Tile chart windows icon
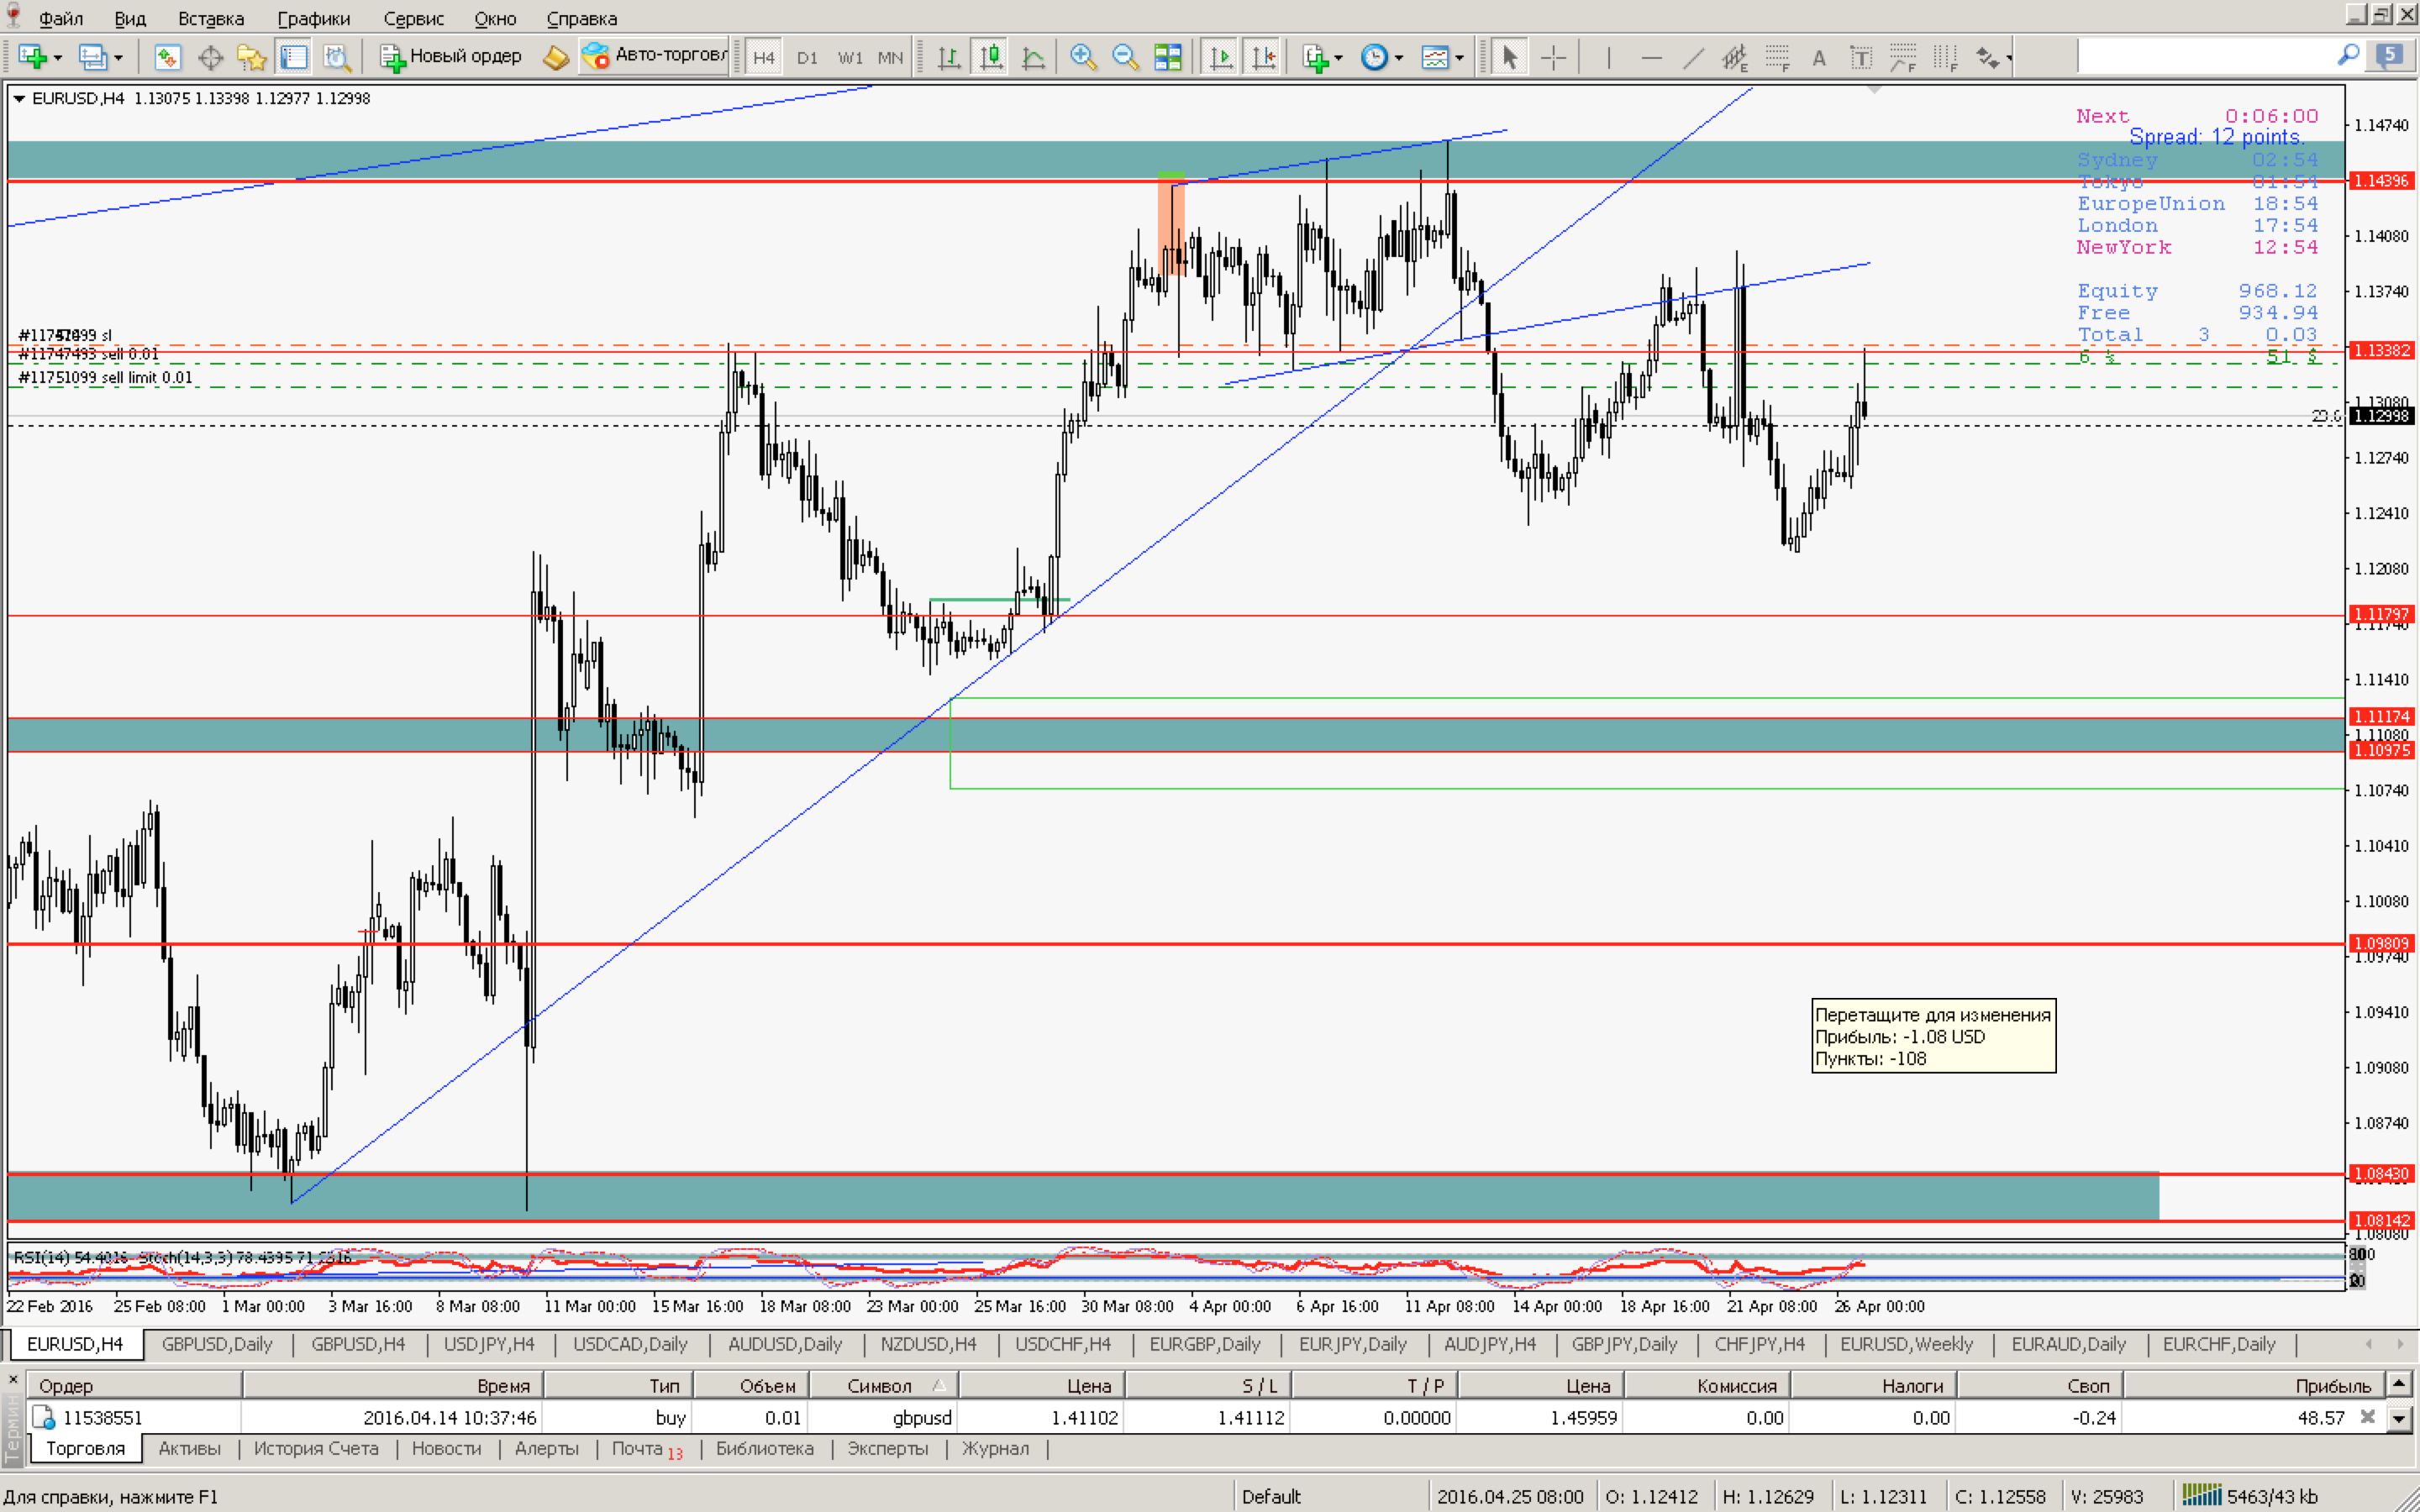This screenshot has height=1512, width=2420. pos(1168,57)
